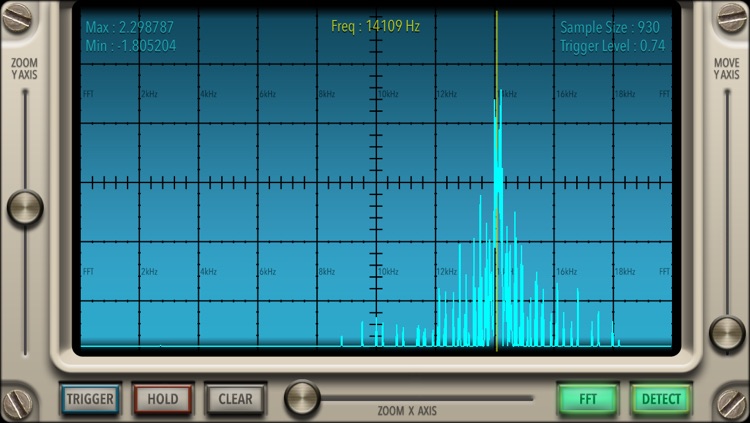Toggle the green DETECT button

pos(661,399)
